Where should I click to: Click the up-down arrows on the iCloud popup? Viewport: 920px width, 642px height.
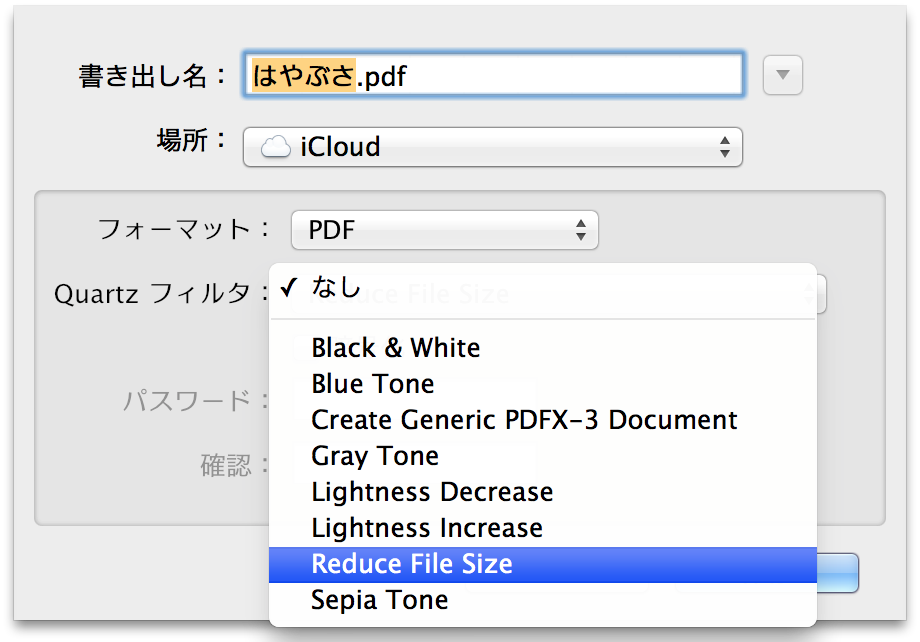pos(725,147)
